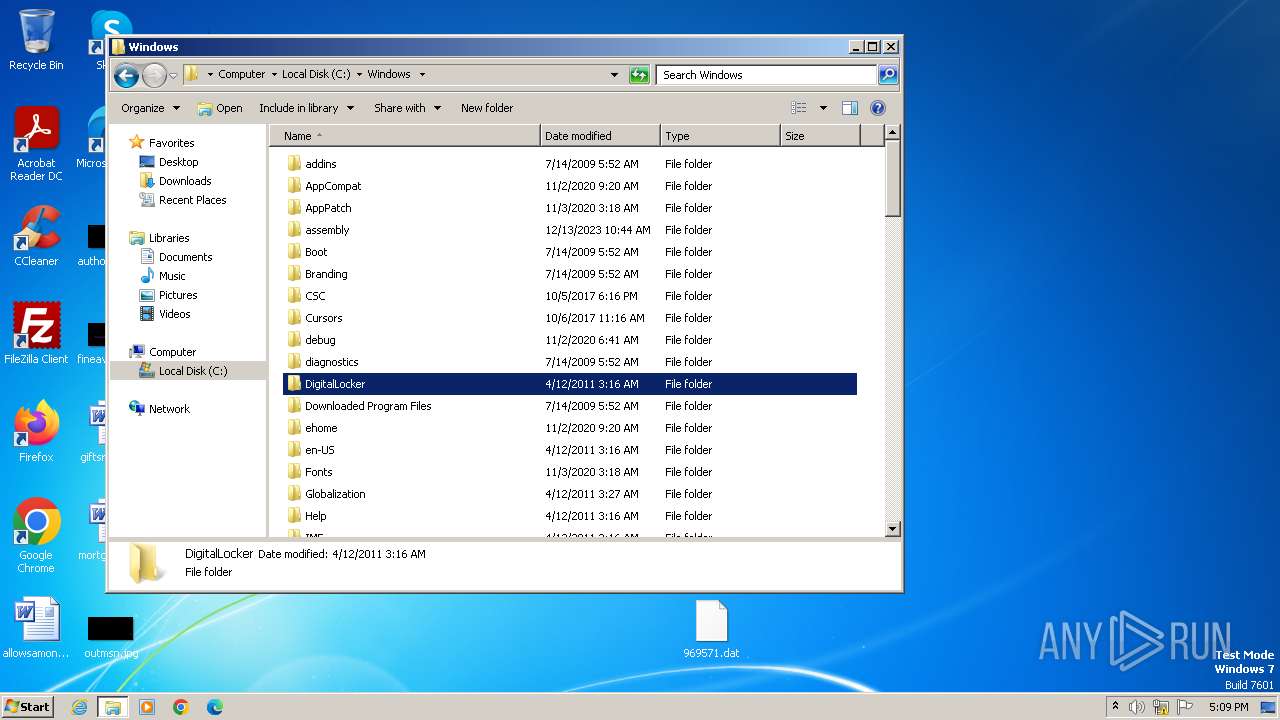Open Google Chrome from the taskbar
Image resolution: width=1280 pixels, height=720 pixels.
point(180,707)
